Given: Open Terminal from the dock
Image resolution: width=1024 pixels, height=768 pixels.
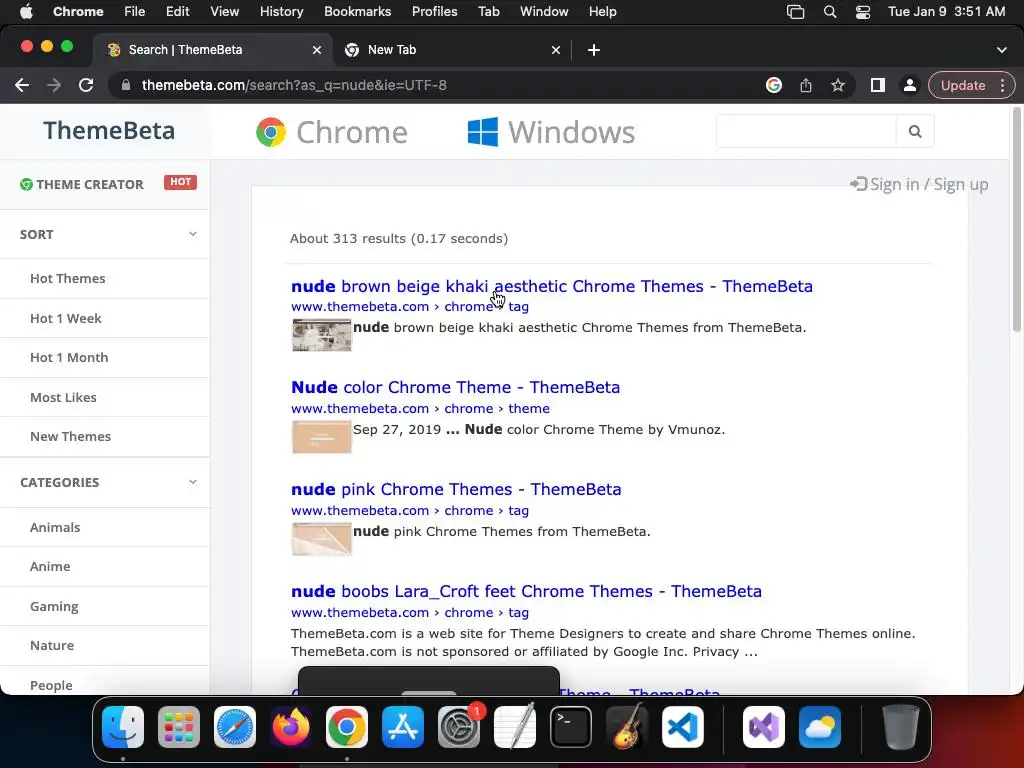Looking at the screenshot, I should [571, 727].
